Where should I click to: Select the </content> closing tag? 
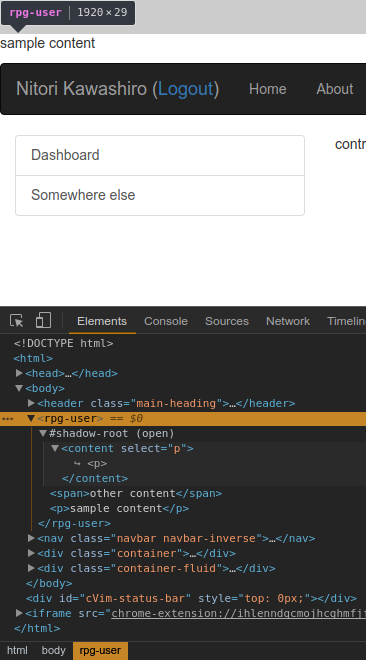point(95,479)
